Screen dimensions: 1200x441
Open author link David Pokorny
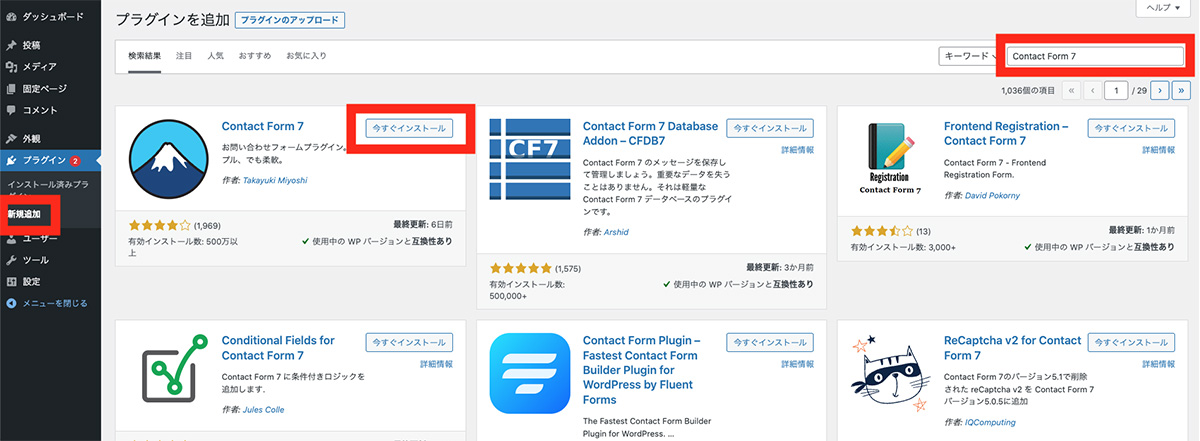[994, 196]
